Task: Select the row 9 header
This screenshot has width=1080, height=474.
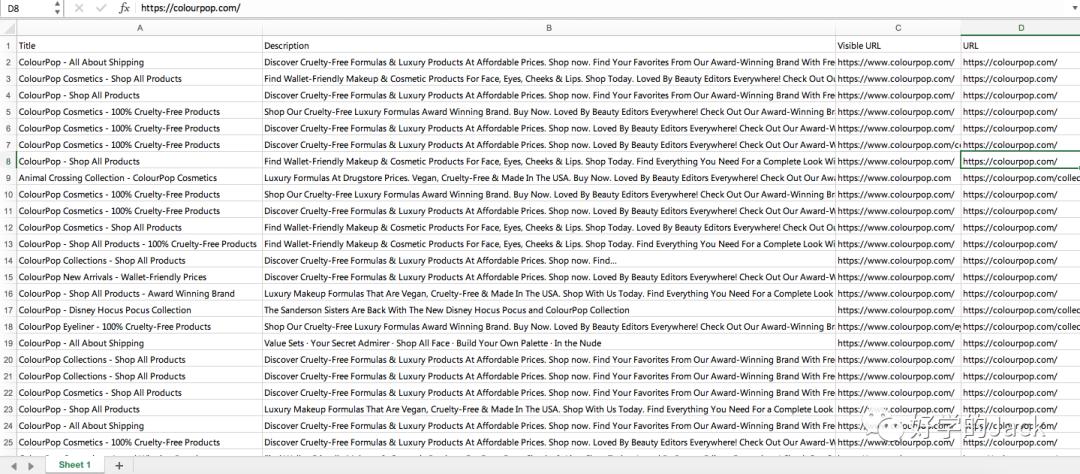Action: pyautogui.click(x=8, y=178)
